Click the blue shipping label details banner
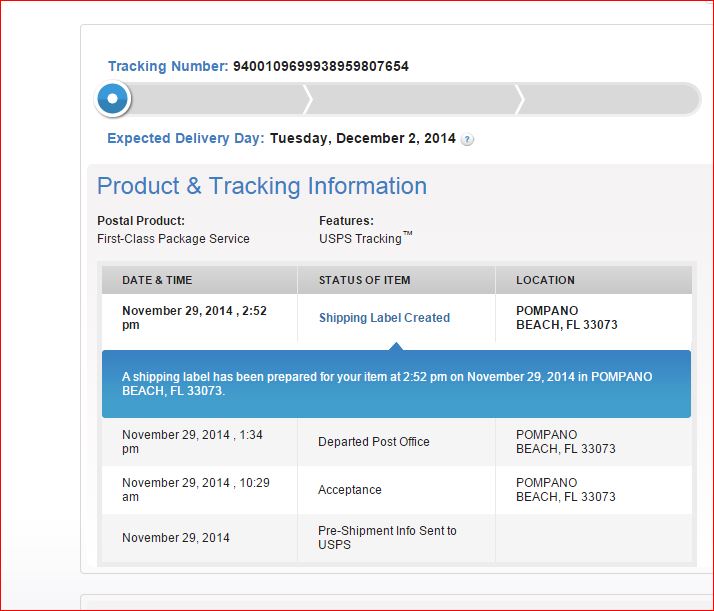The image size is (714, 611). 396,384
